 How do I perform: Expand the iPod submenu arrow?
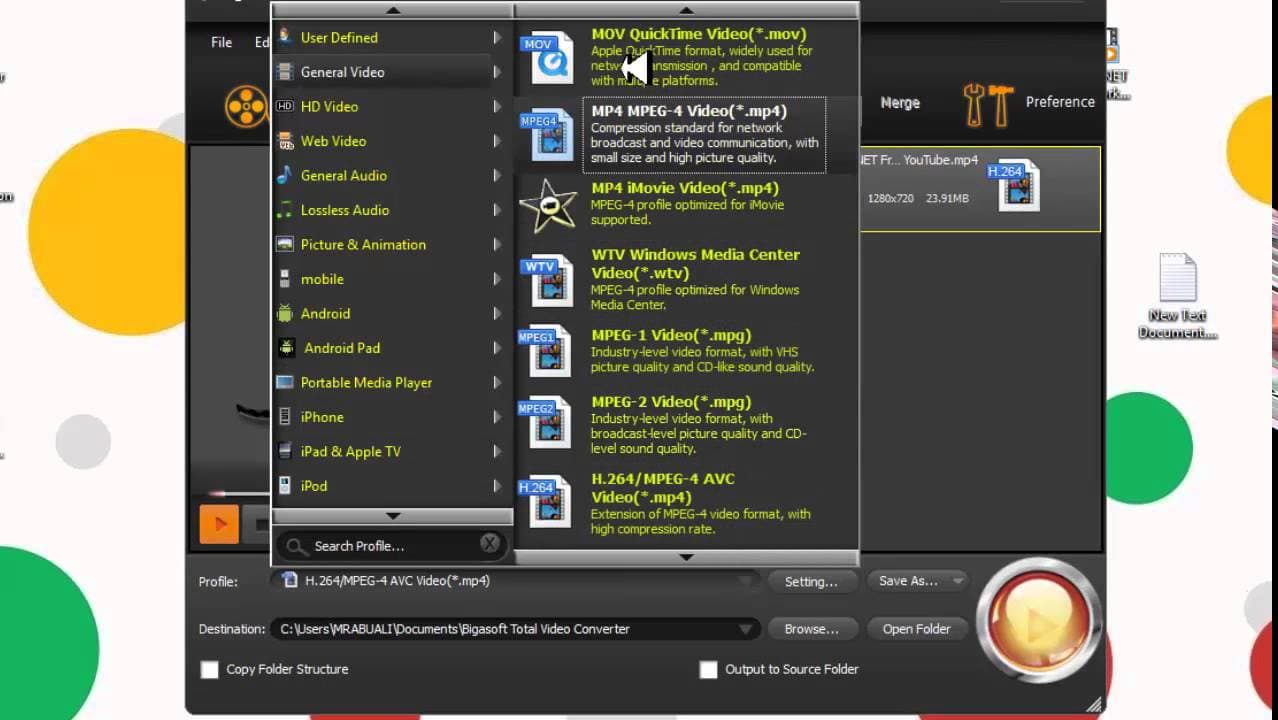point(497,486)
